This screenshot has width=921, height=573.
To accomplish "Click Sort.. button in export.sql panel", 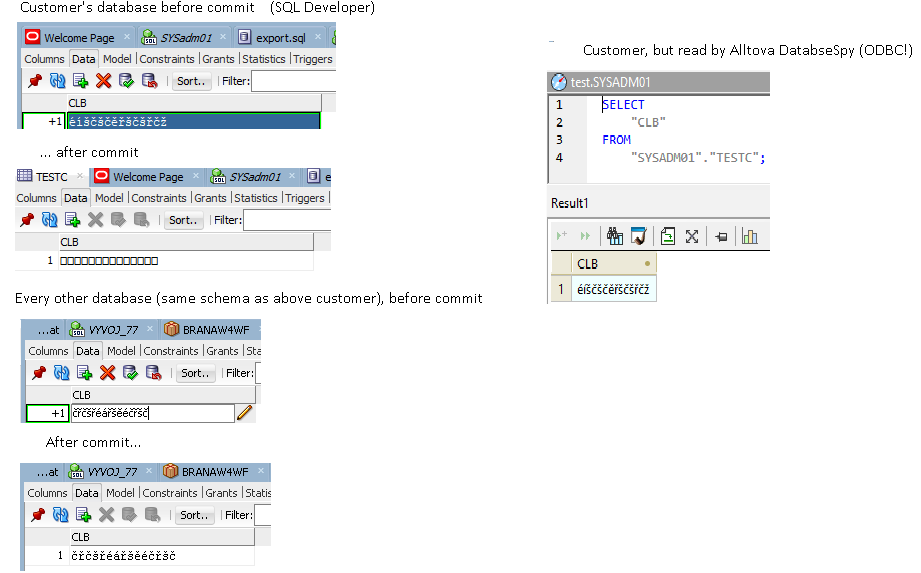I will (x=191, y=81).
